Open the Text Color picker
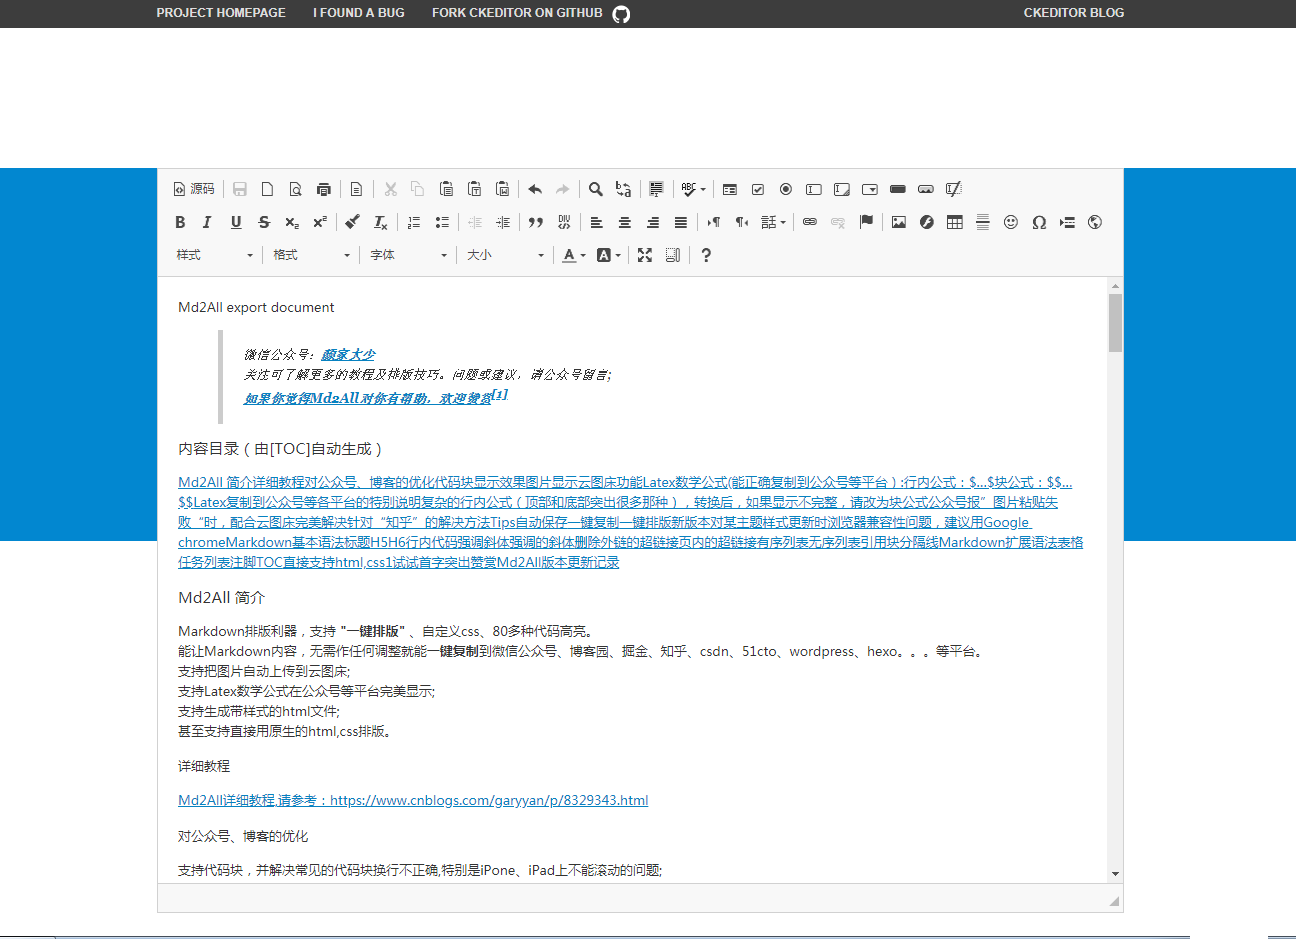The image size is (1296, 939). point(573,255)
